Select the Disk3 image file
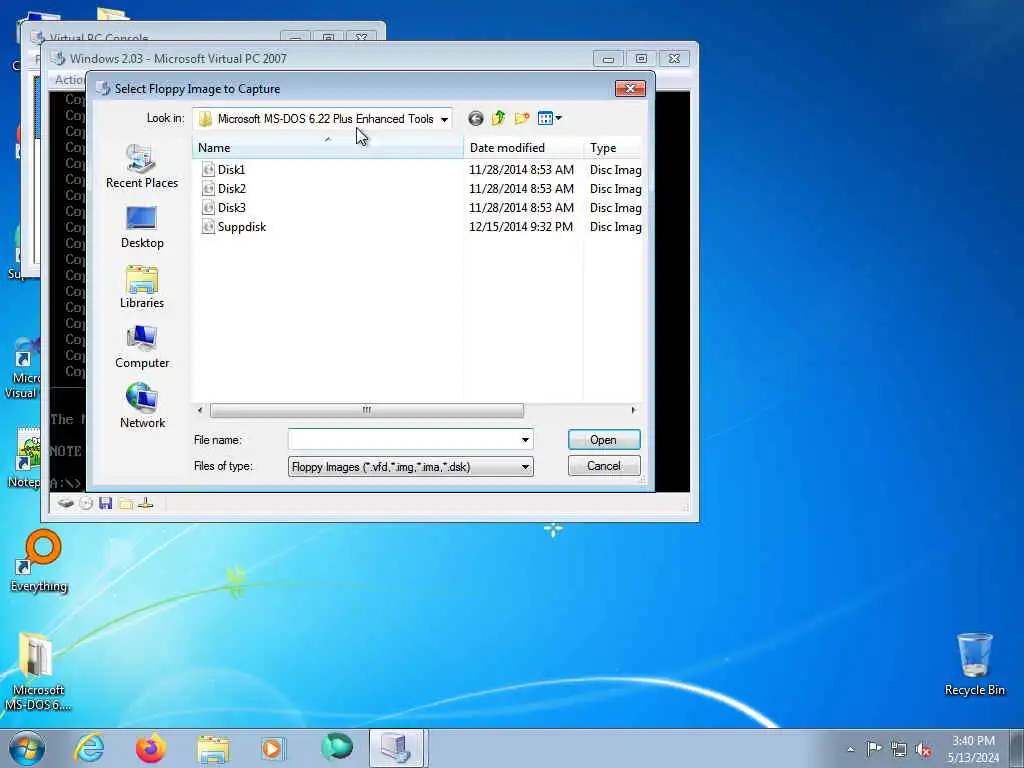 click(x=232, y=208)
